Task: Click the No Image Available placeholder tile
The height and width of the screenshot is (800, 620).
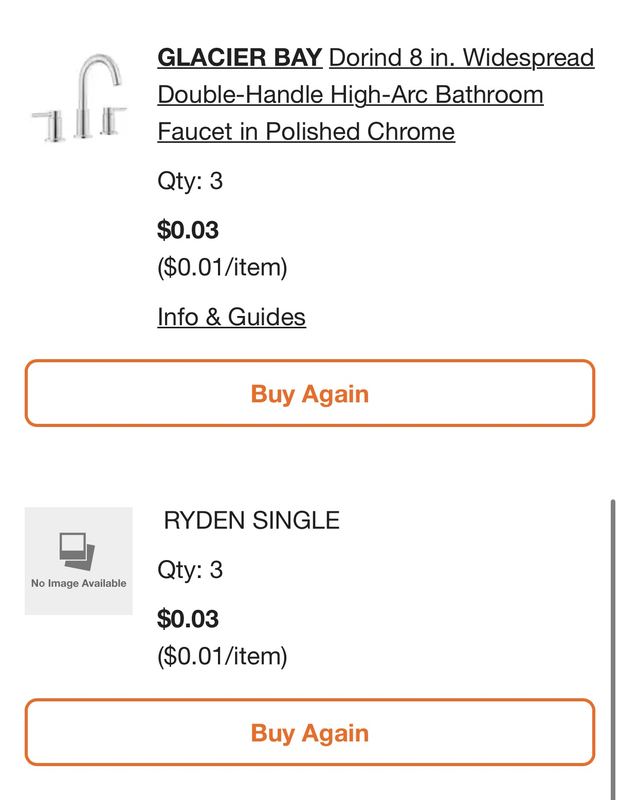Action: (79, 561)
